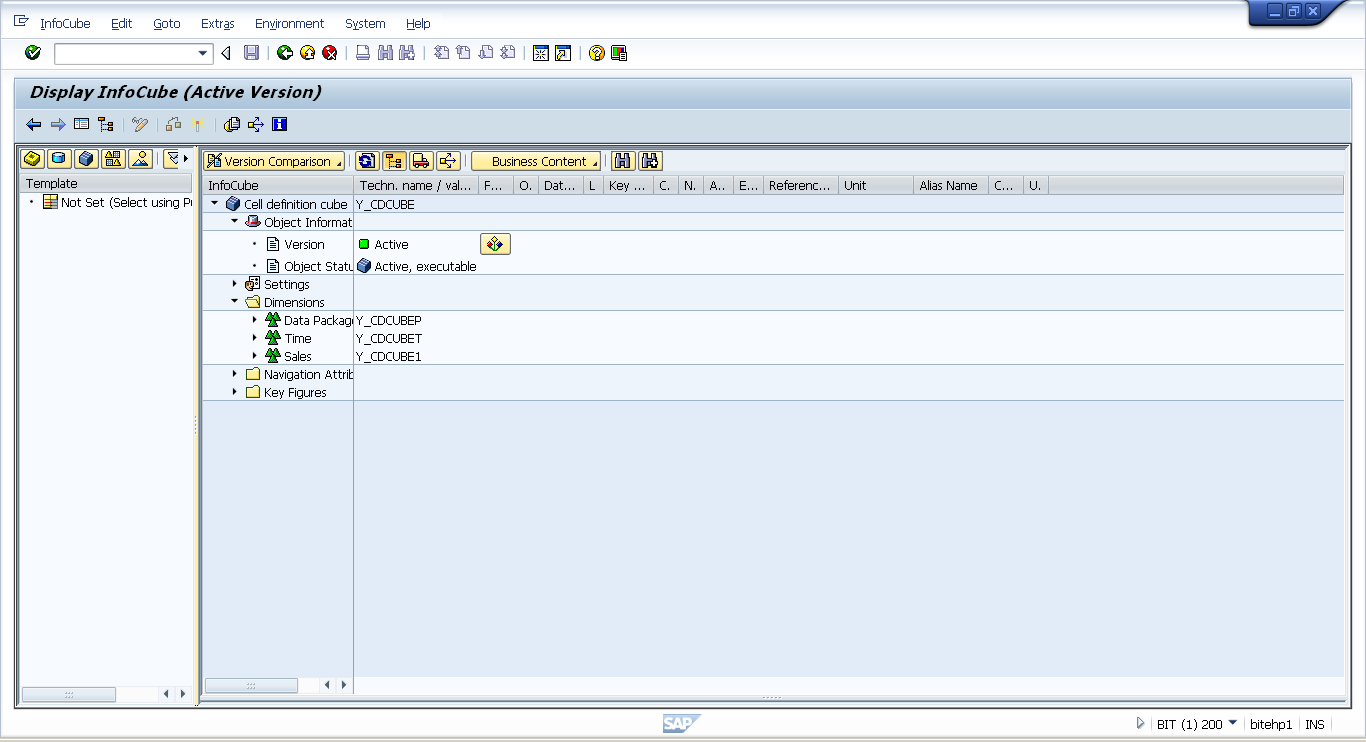Click the Display/Change pencil icon
The width and height of the screenshot is (1366, 742).
tap(140, 124)
